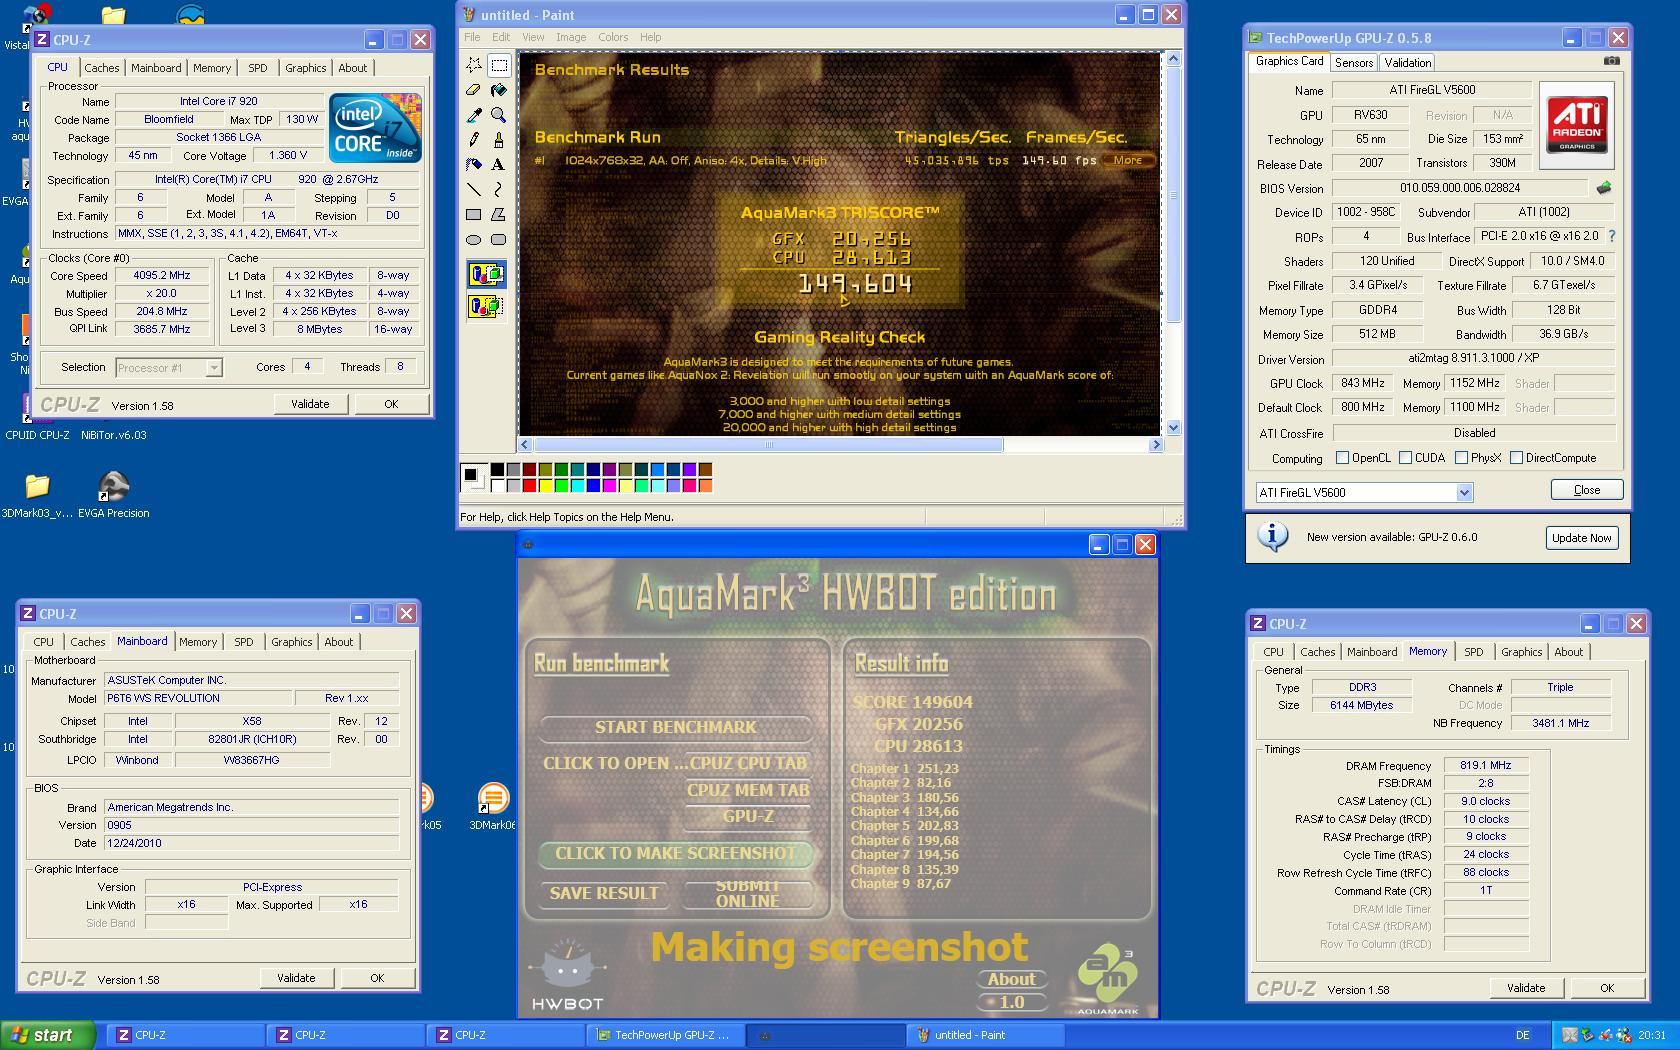Open EVGA Precision desktop shortcut
Viewport: 1680px width, 1050px height.
(x=114, y=495)
